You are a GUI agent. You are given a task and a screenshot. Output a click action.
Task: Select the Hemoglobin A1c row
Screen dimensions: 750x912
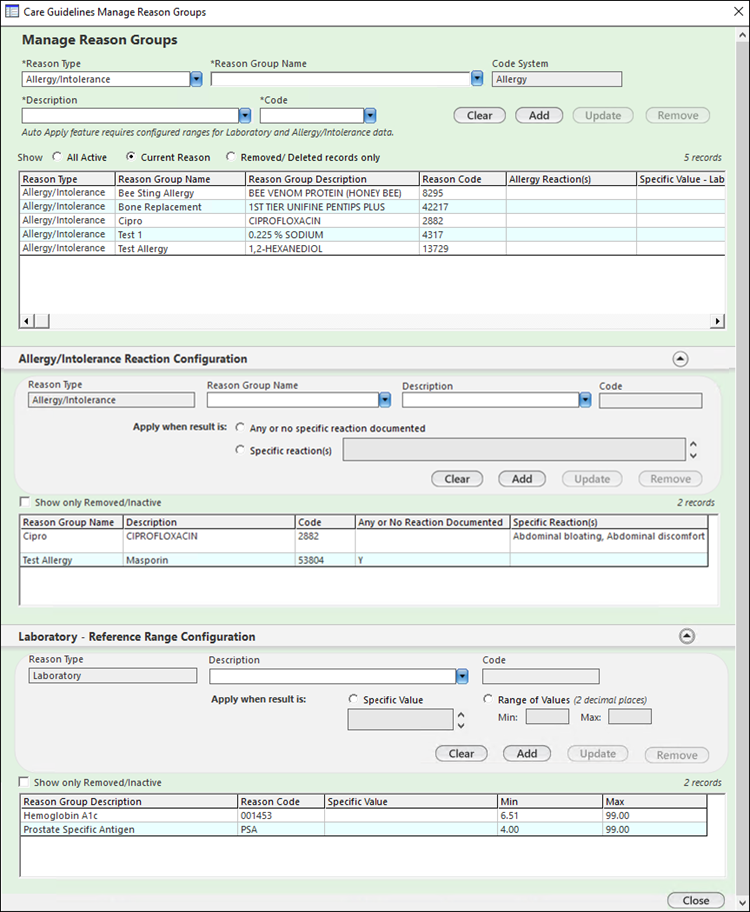[x=364, y=815]
